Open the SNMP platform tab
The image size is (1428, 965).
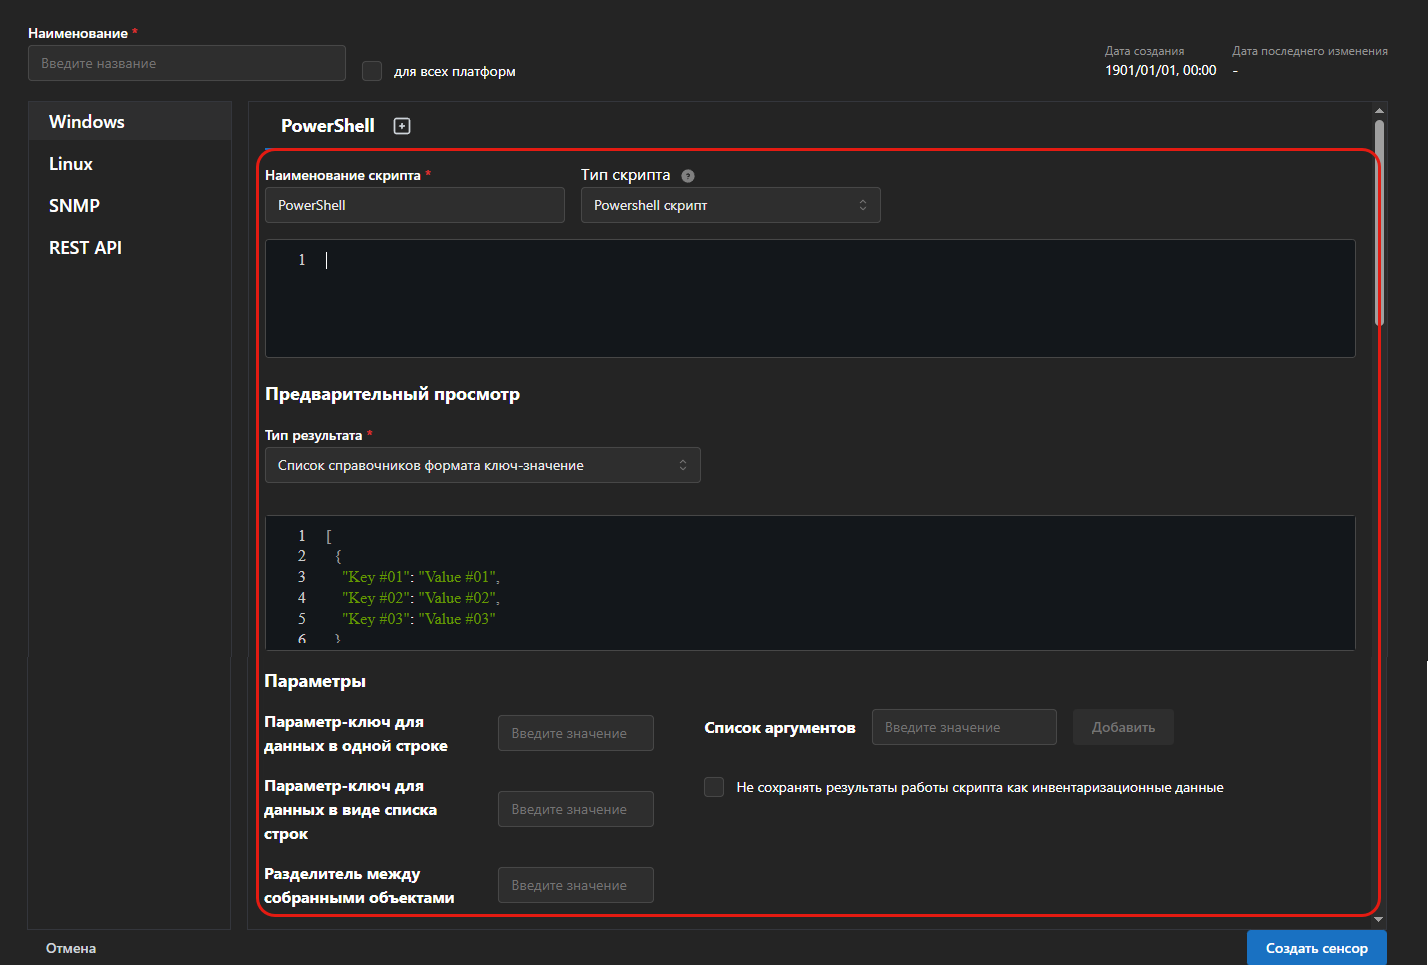point(75,206)
